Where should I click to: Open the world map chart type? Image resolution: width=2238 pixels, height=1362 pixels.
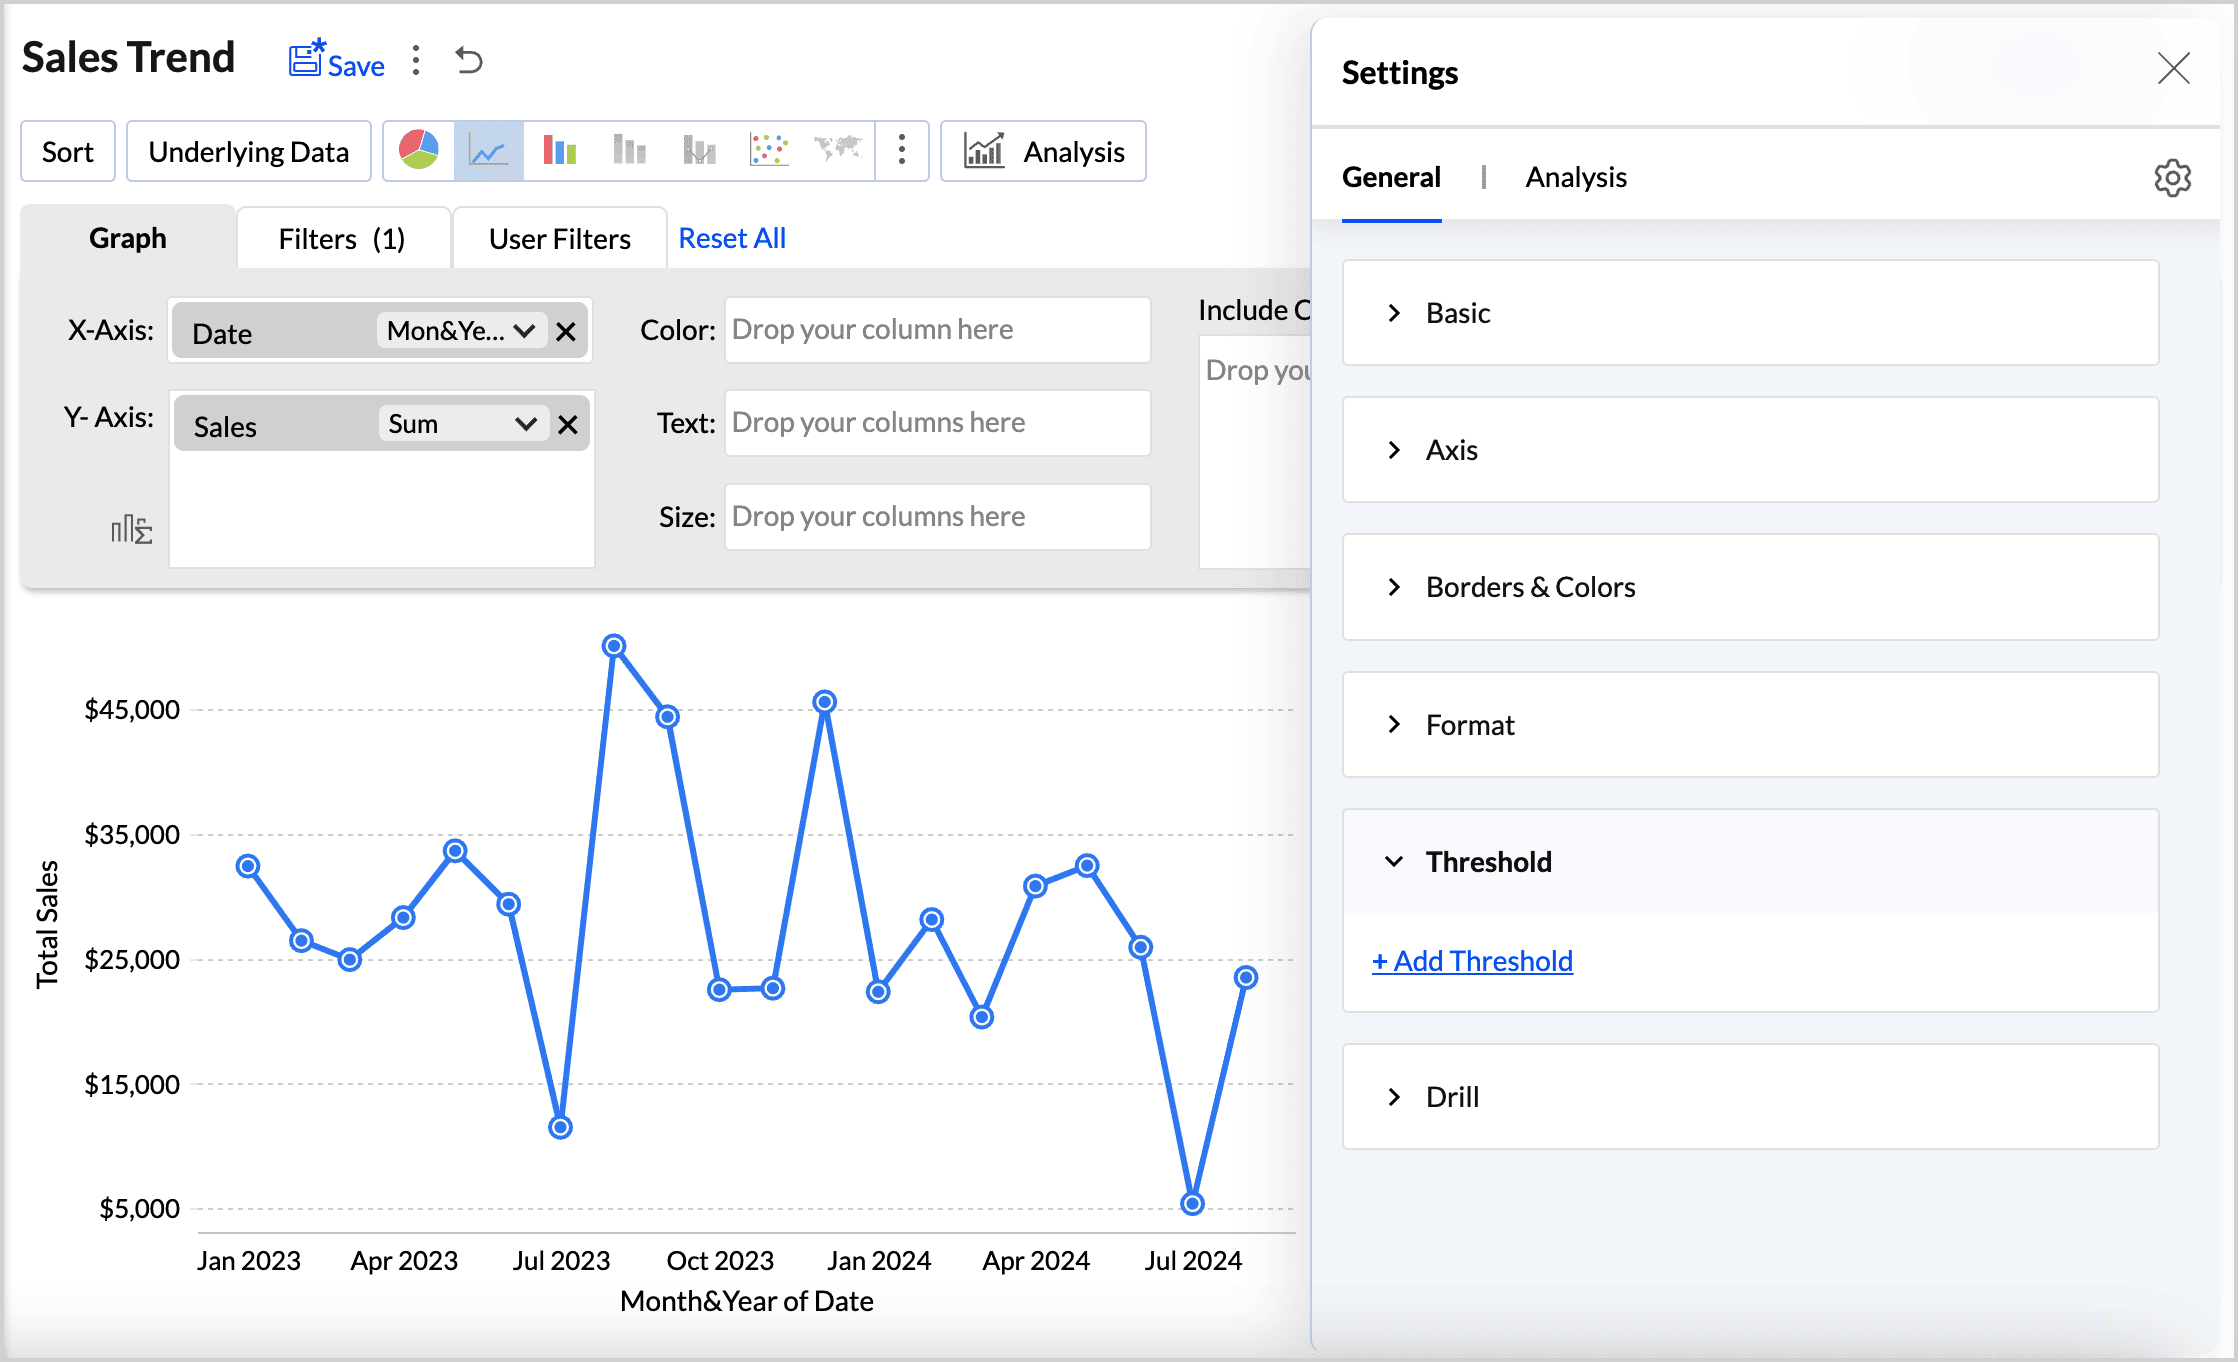838,150
